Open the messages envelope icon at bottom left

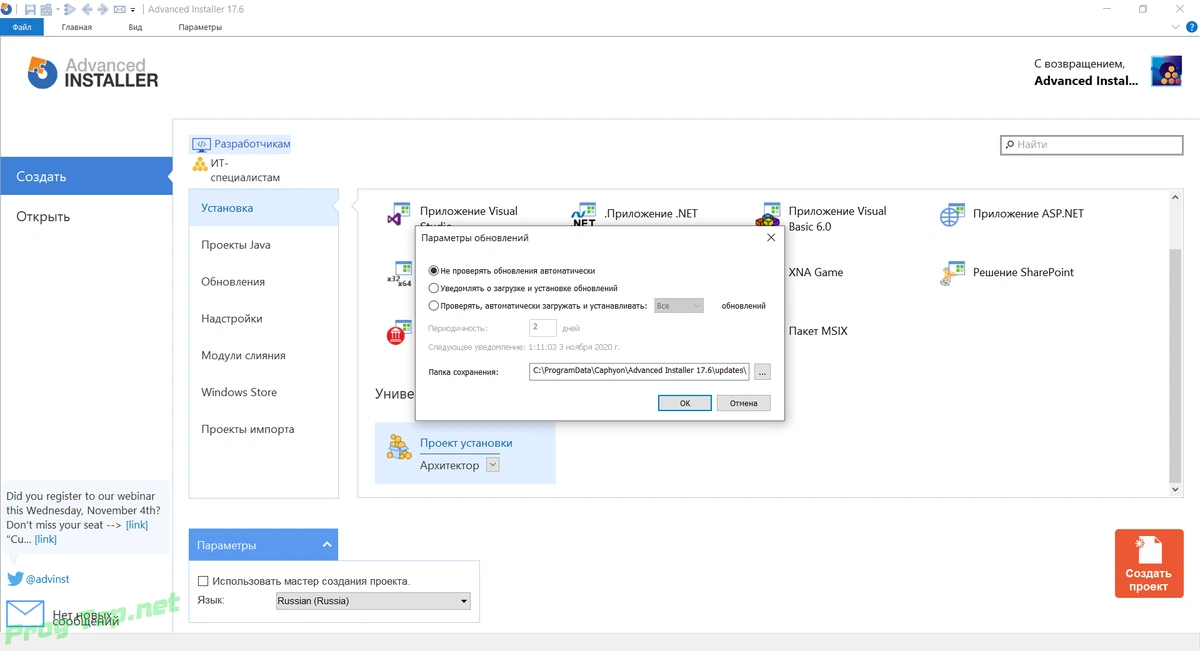click(26, 613)
